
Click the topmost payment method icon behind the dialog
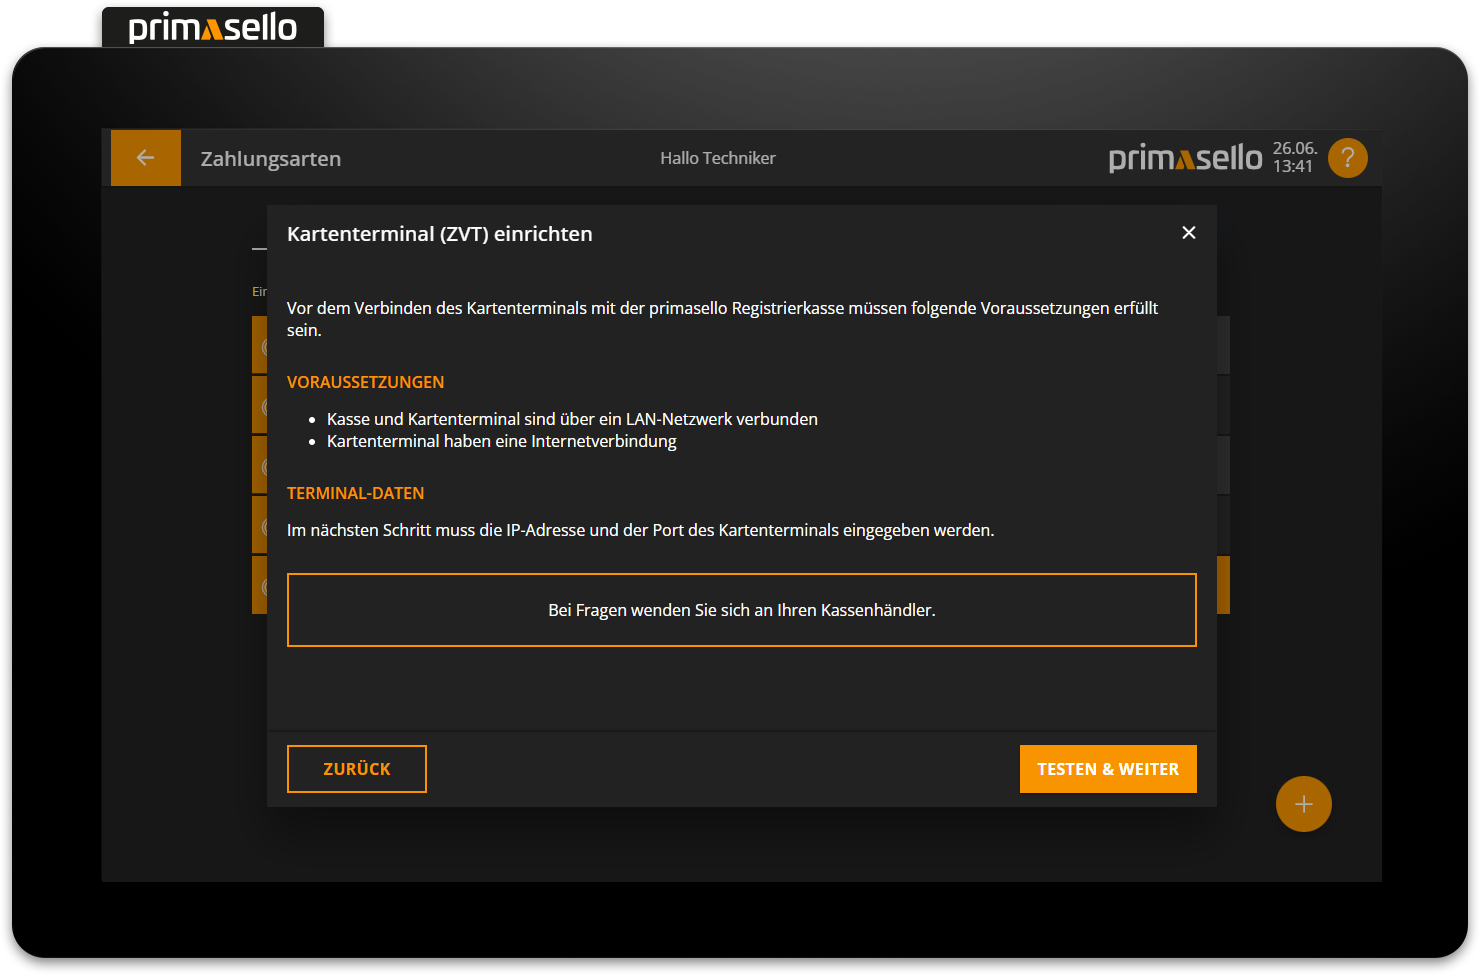[263, 344]
